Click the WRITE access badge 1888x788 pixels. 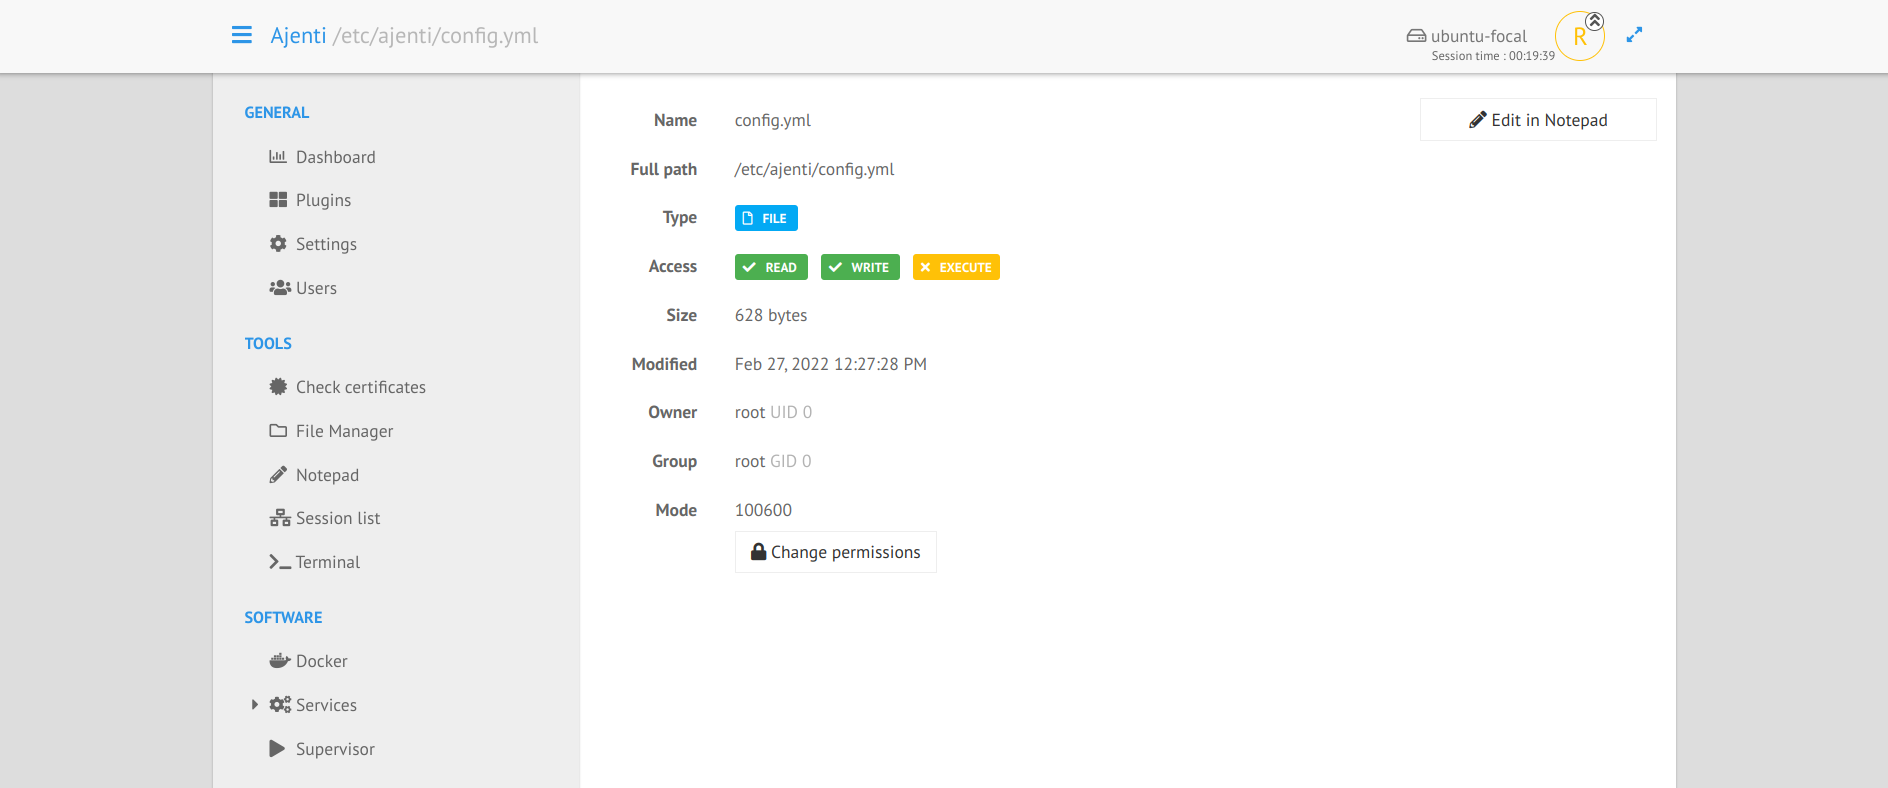click(860, 267)
